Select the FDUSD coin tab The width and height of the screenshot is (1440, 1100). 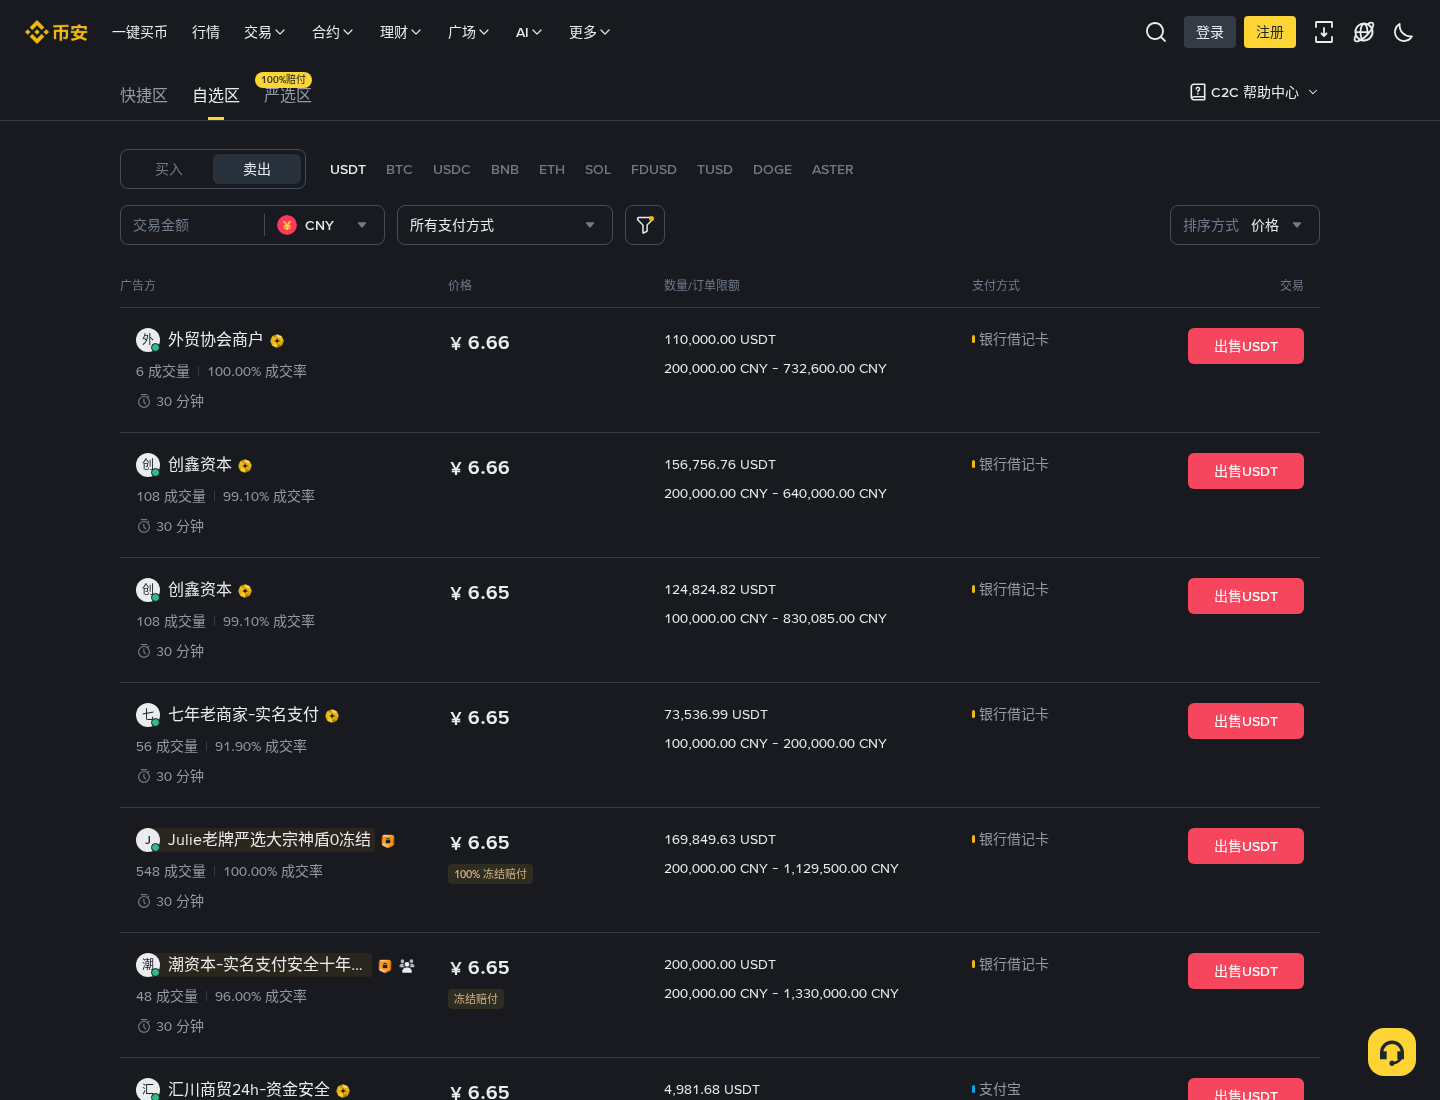654,169
